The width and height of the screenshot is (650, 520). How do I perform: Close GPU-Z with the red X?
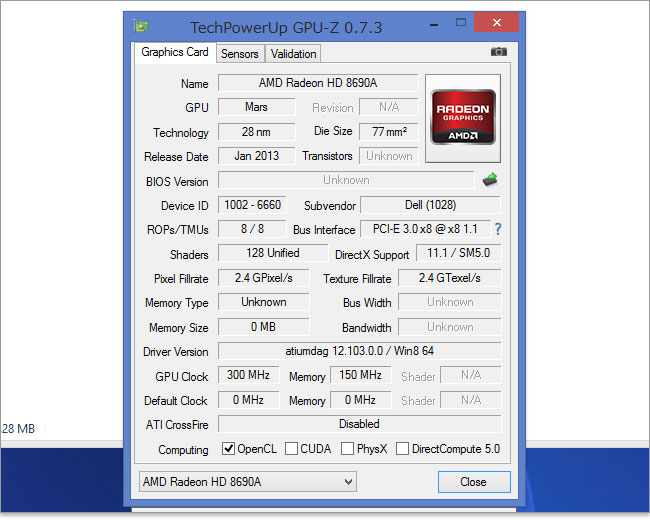point(497,22)
